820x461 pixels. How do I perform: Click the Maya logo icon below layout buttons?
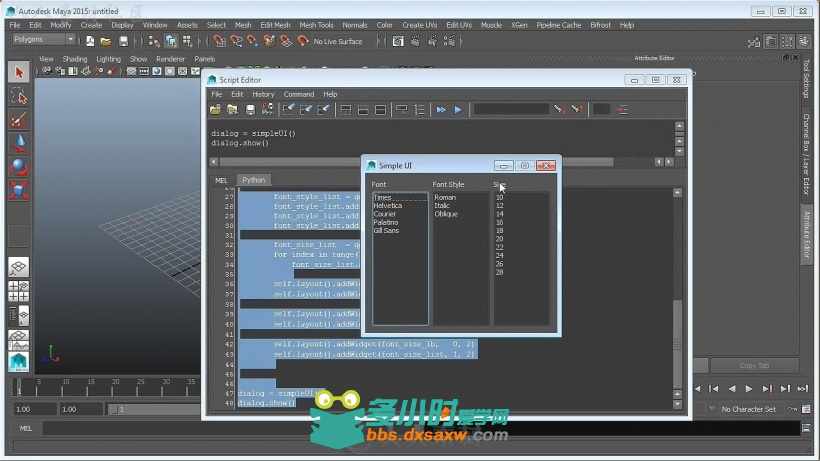click(x=19, y=362)
